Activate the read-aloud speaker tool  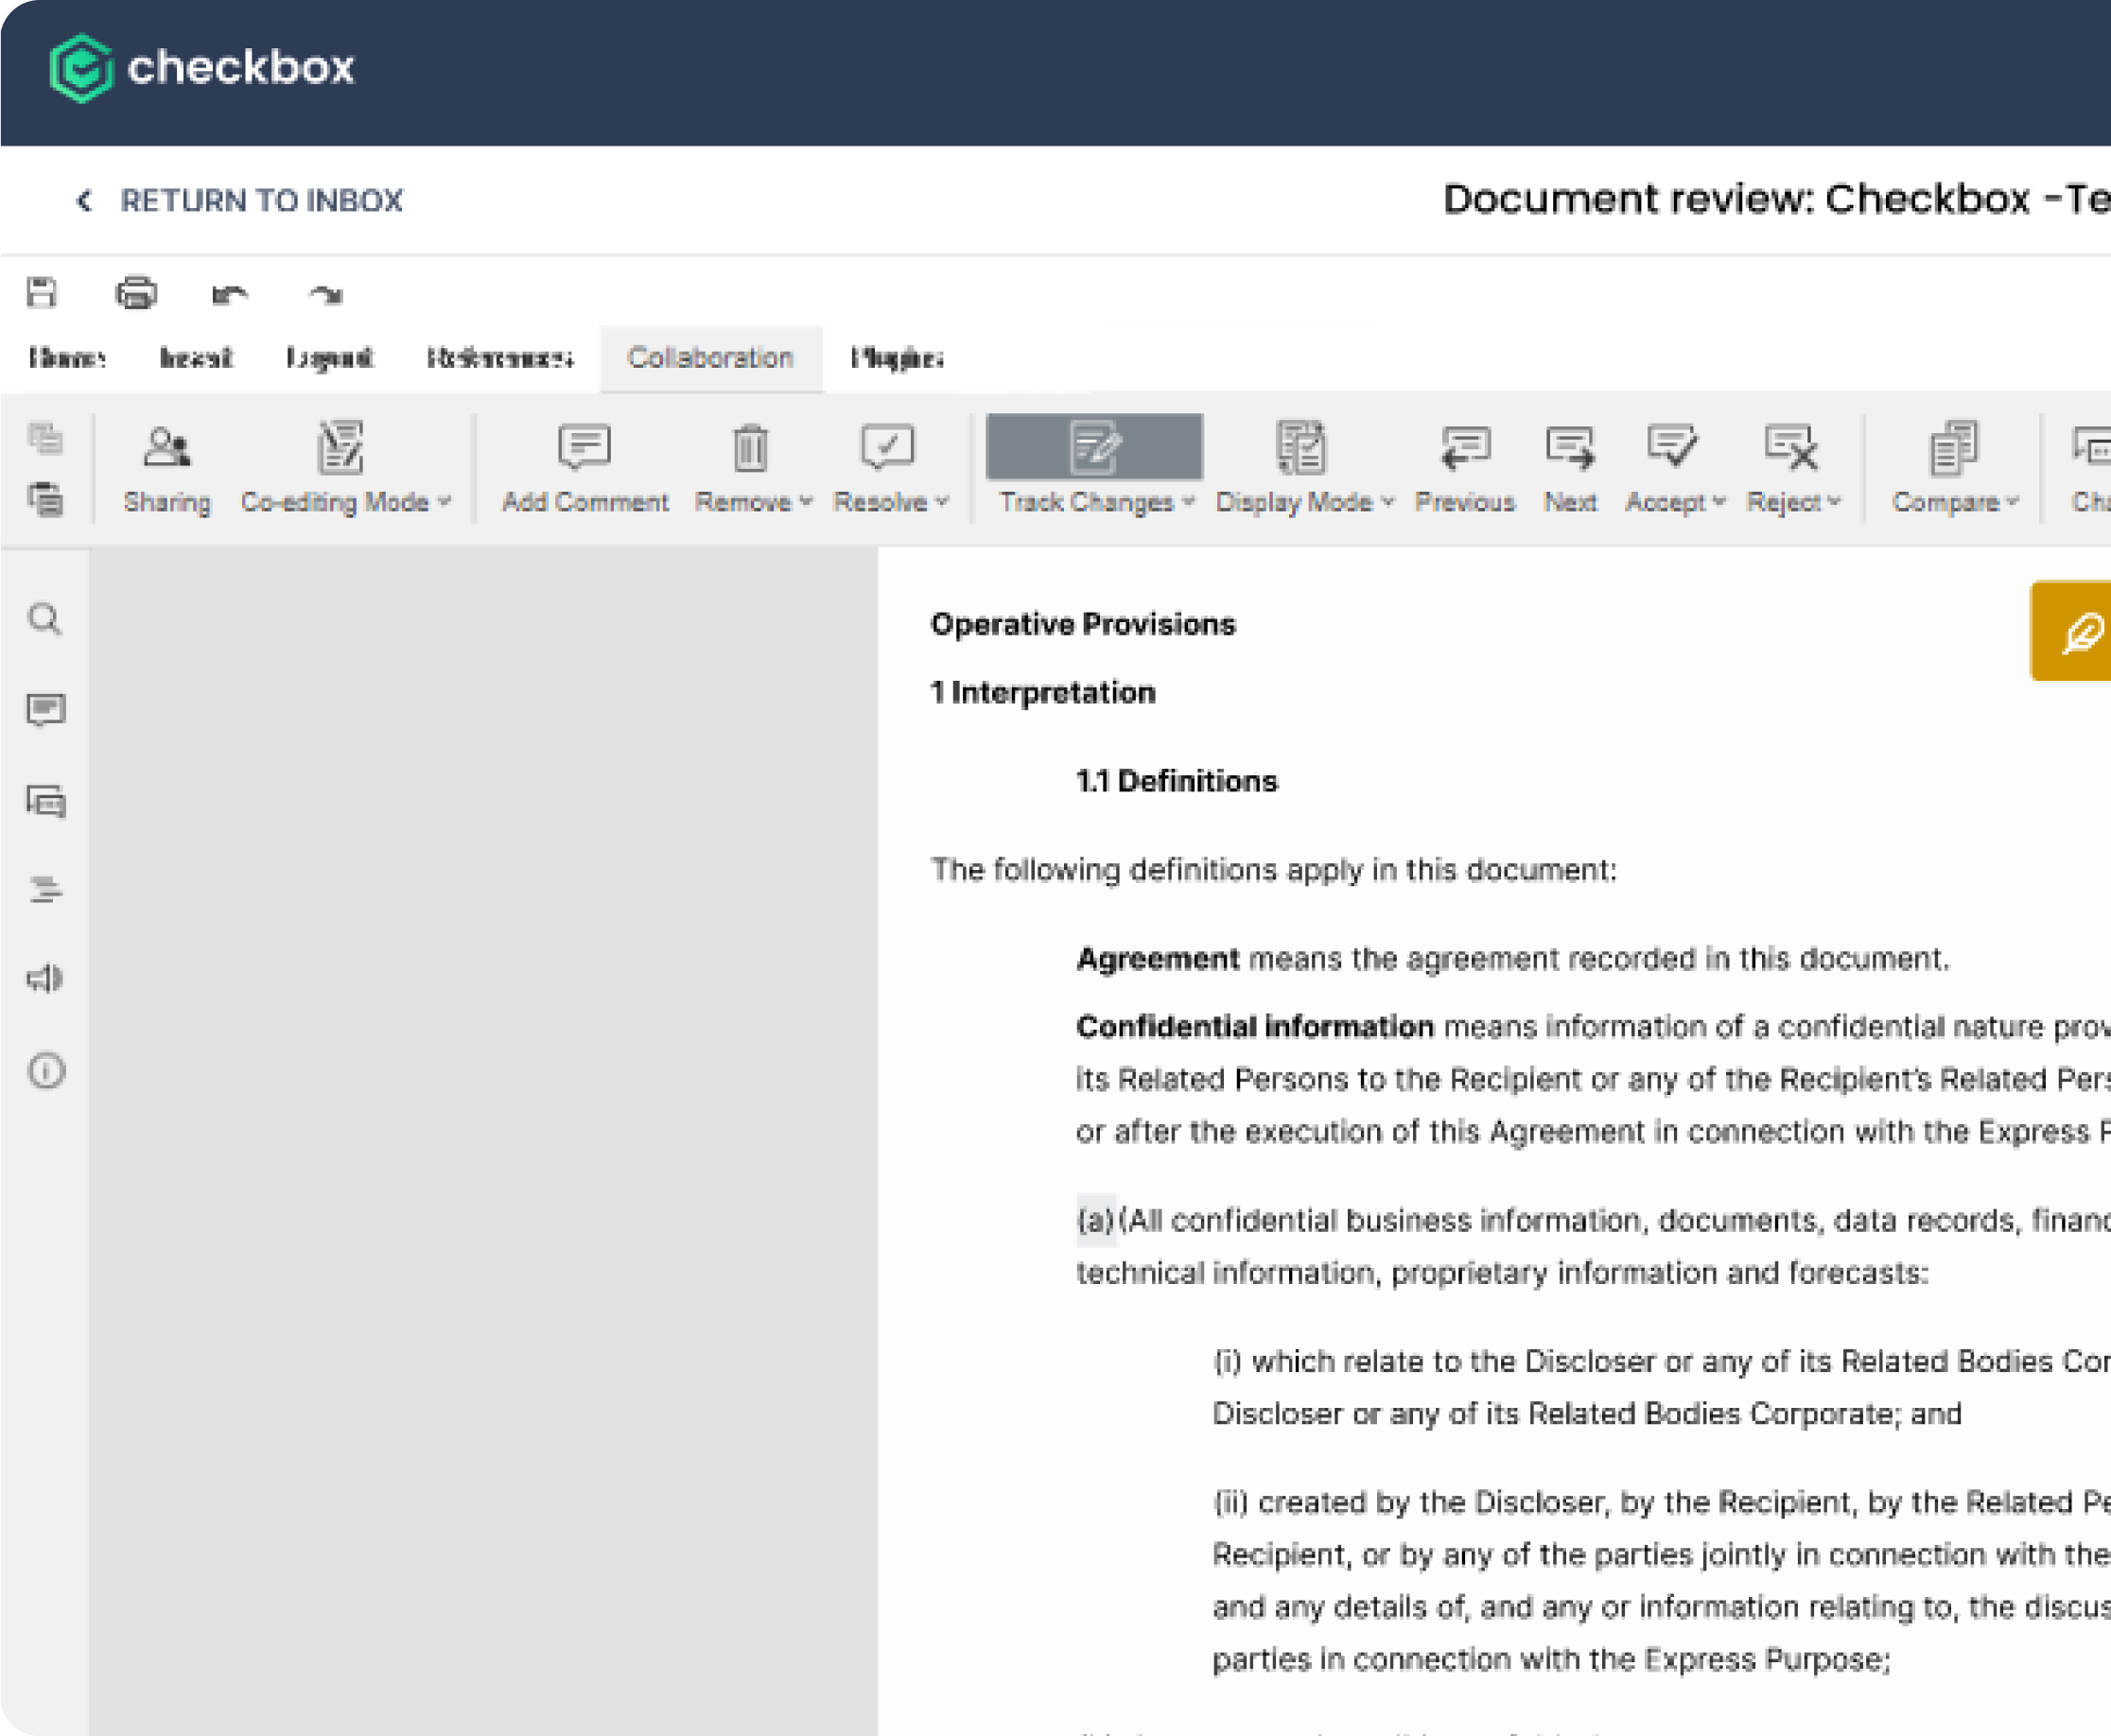44,978
